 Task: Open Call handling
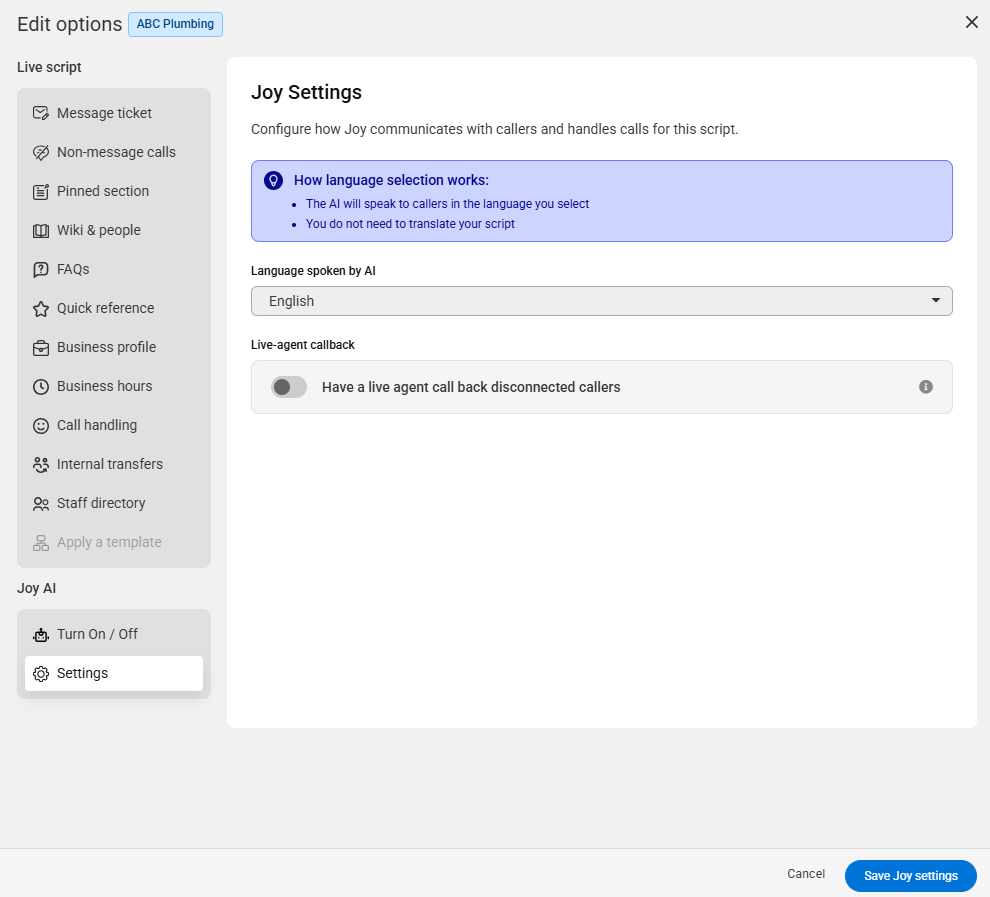click(x=114, y=425)
